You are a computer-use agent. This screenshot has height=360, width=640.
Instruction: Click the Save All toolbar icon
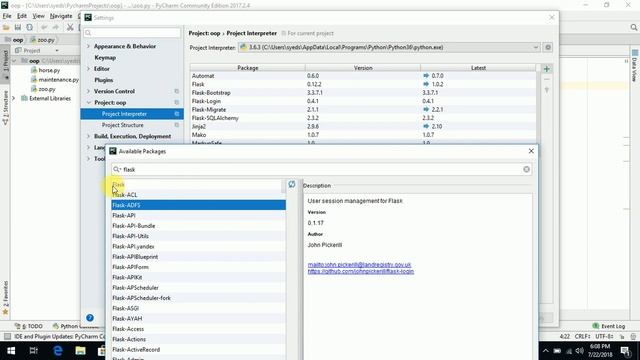point(18,27)
